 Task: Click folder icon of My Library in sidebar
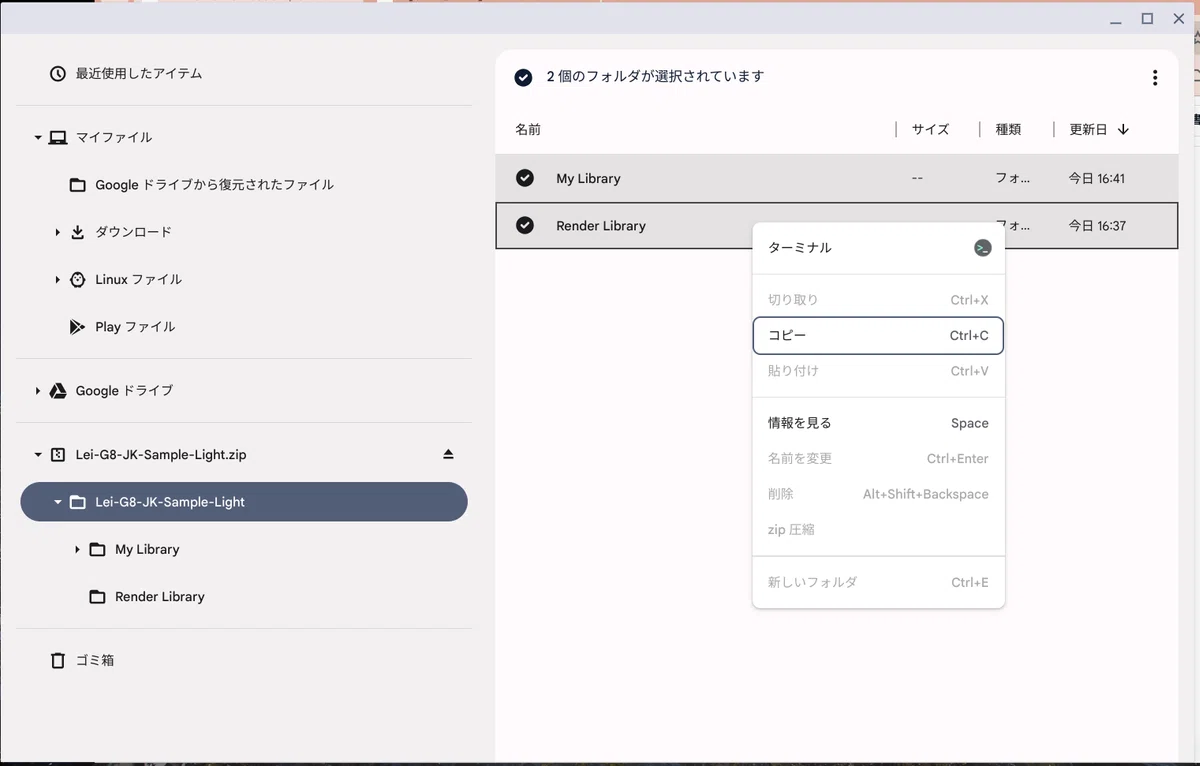97,550
